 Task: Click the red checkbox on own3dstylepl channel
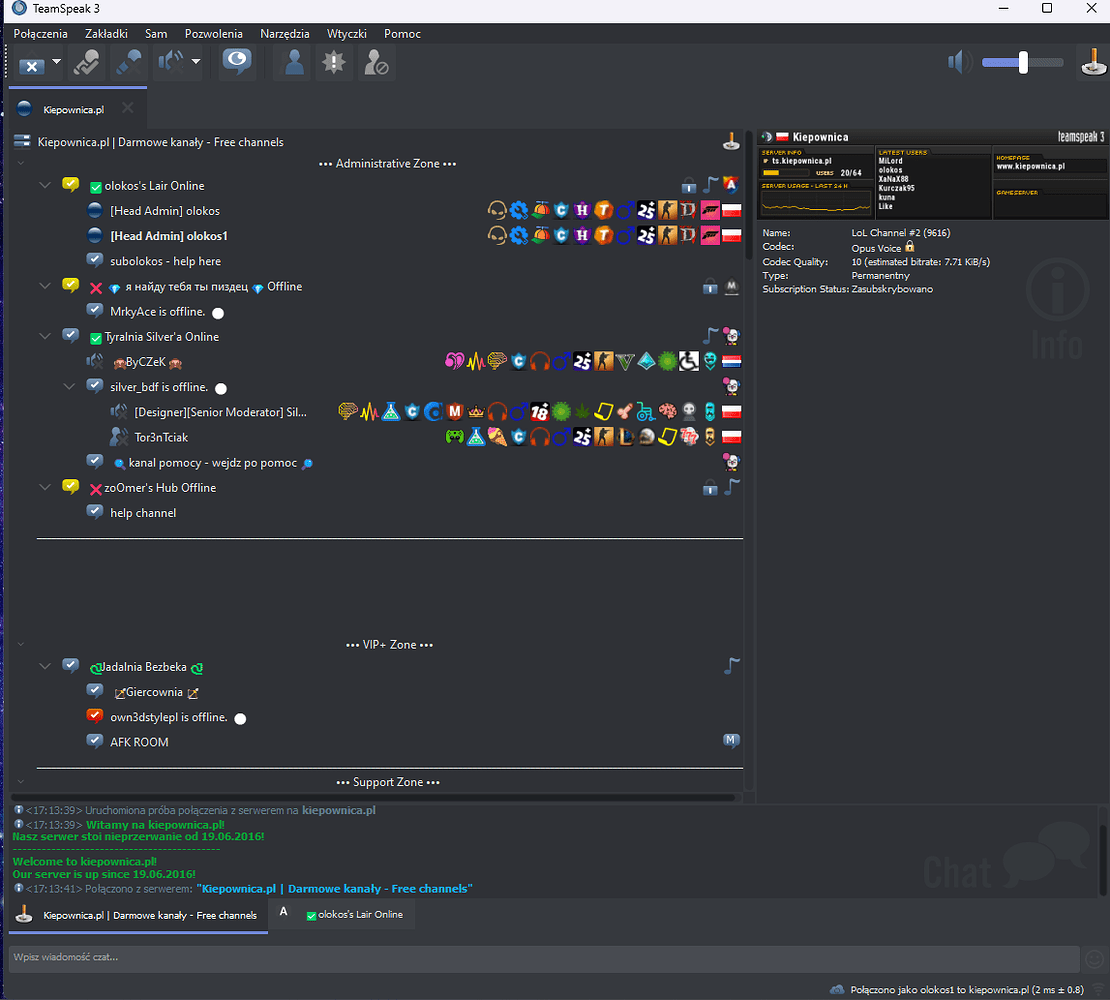[x=94, y=716]
